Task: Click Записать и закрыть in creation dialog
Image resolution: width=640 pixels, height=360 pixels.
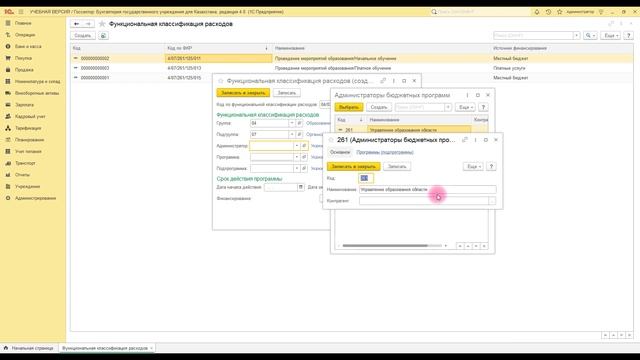Action: click(x=243, y=93)
